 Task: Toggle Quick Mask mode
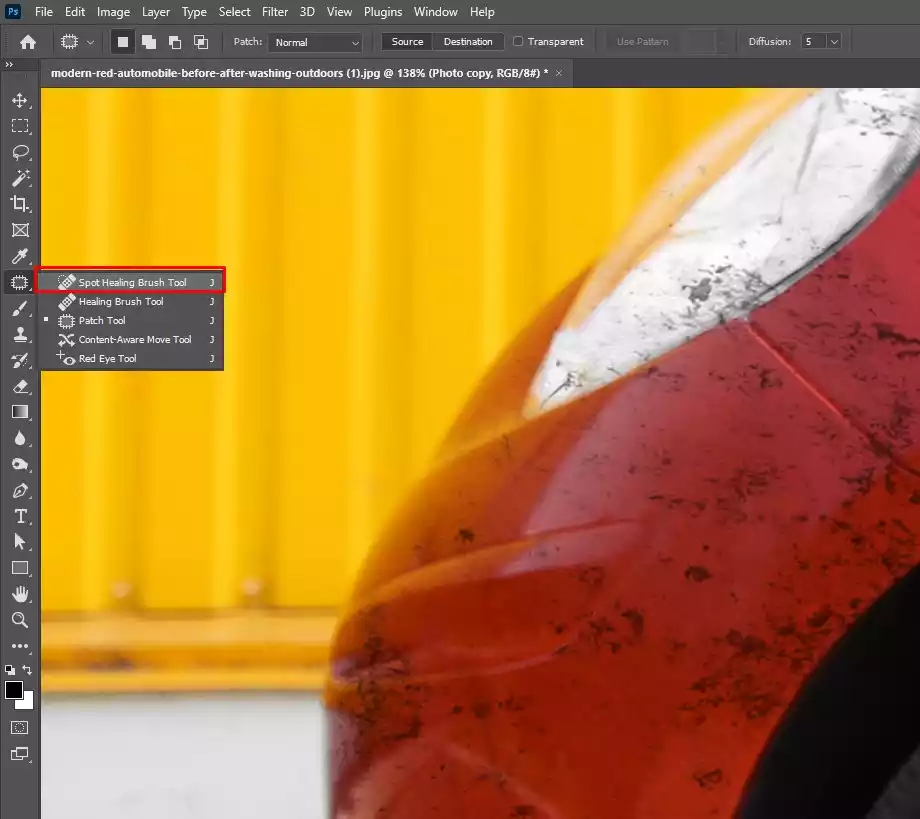(19, 727)
